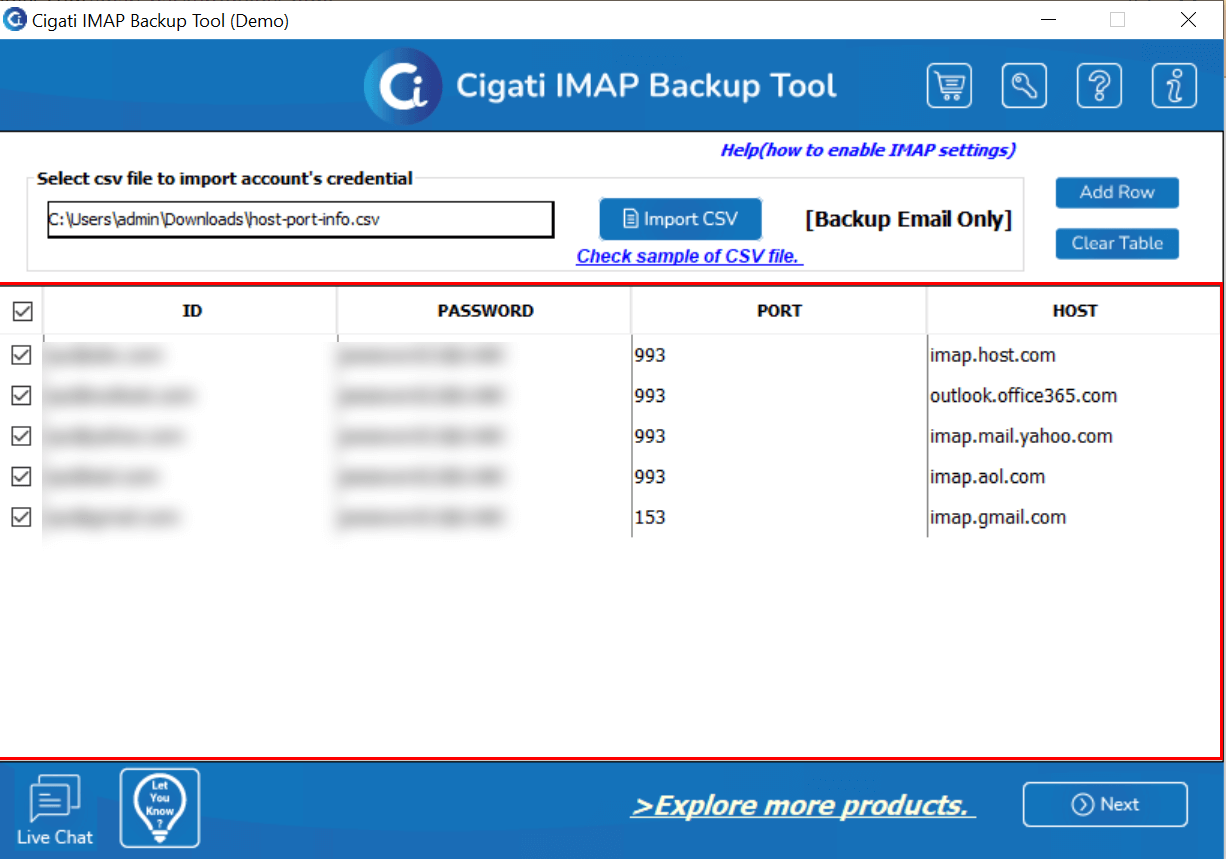Click the Let You Know lightbulb icon

tap(160, 808)
